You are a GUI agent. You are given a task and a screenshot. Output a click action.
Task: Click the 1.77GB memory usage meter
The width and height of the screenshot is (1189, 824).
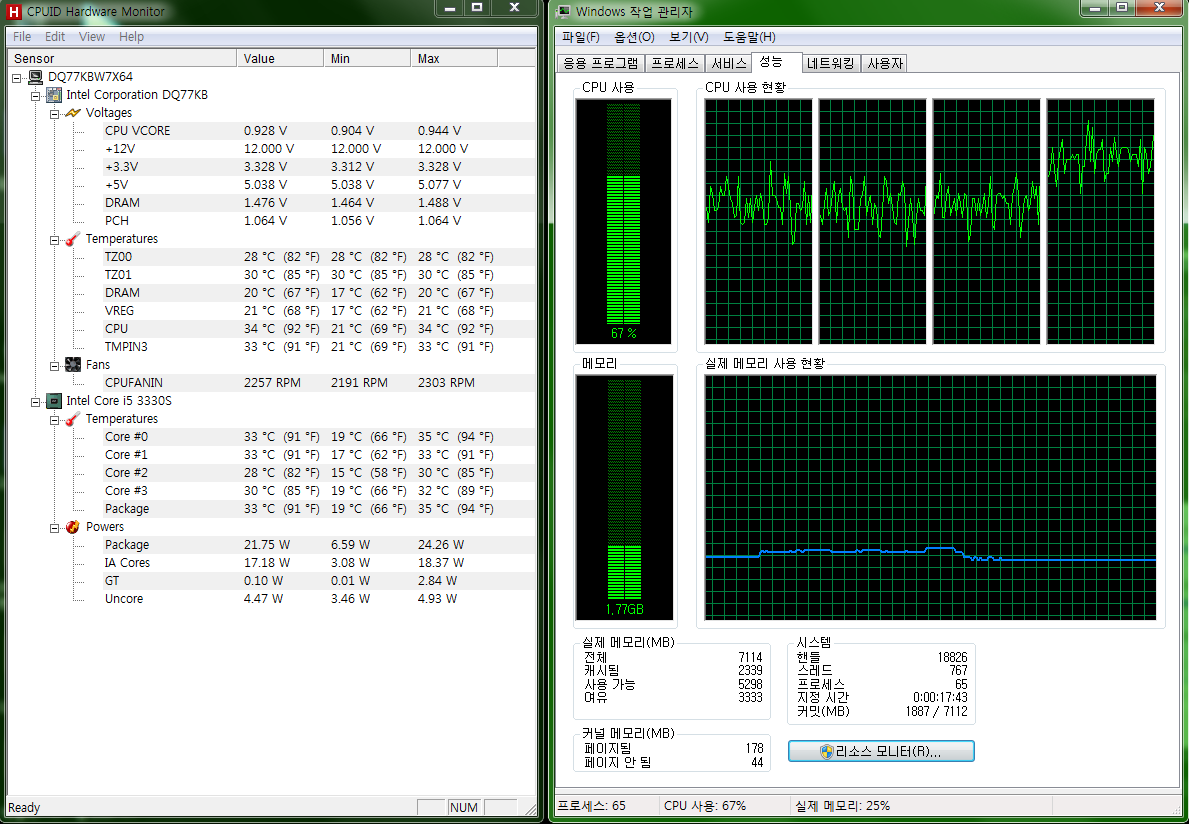[624, 497]
